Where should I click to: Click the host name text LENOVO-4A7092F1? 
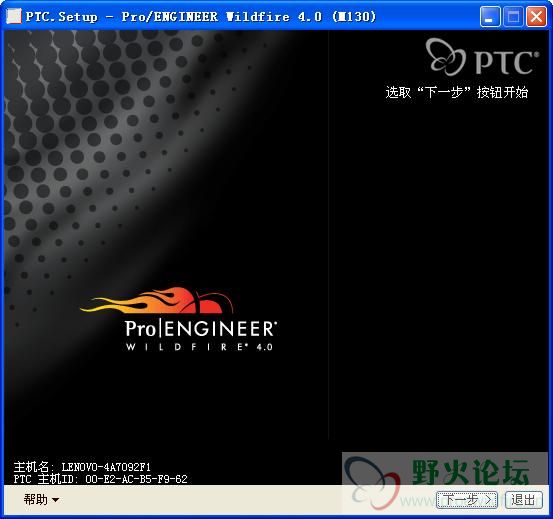tap(106, 467)
